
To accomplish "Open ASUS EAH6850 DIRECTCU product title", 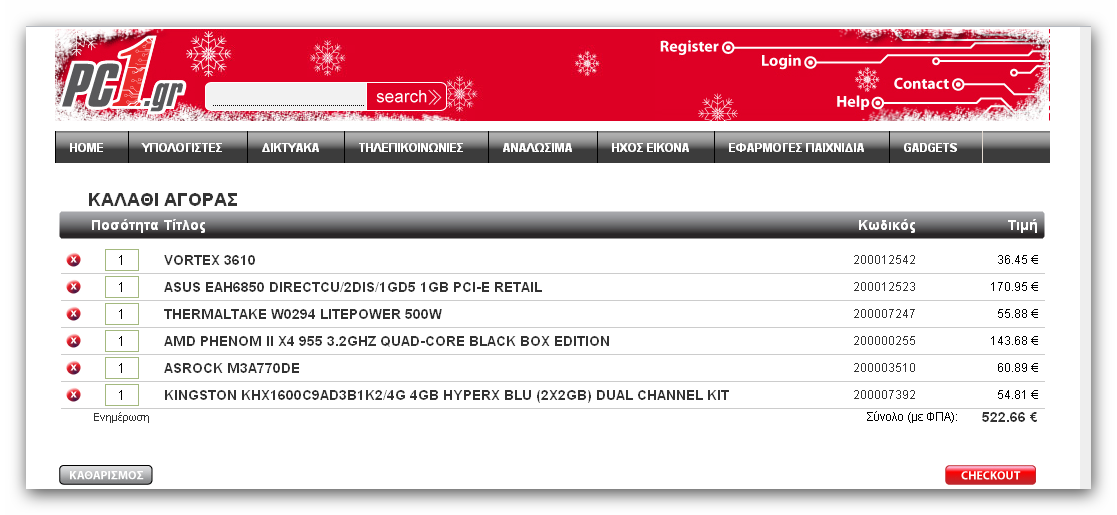I will coord(353,287).
